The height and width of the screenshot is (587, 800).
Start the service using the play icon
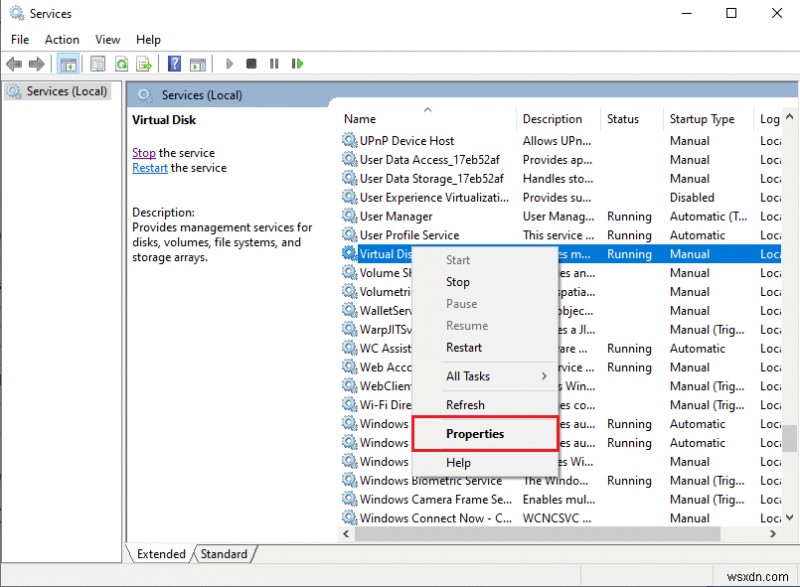coord(230,63)
